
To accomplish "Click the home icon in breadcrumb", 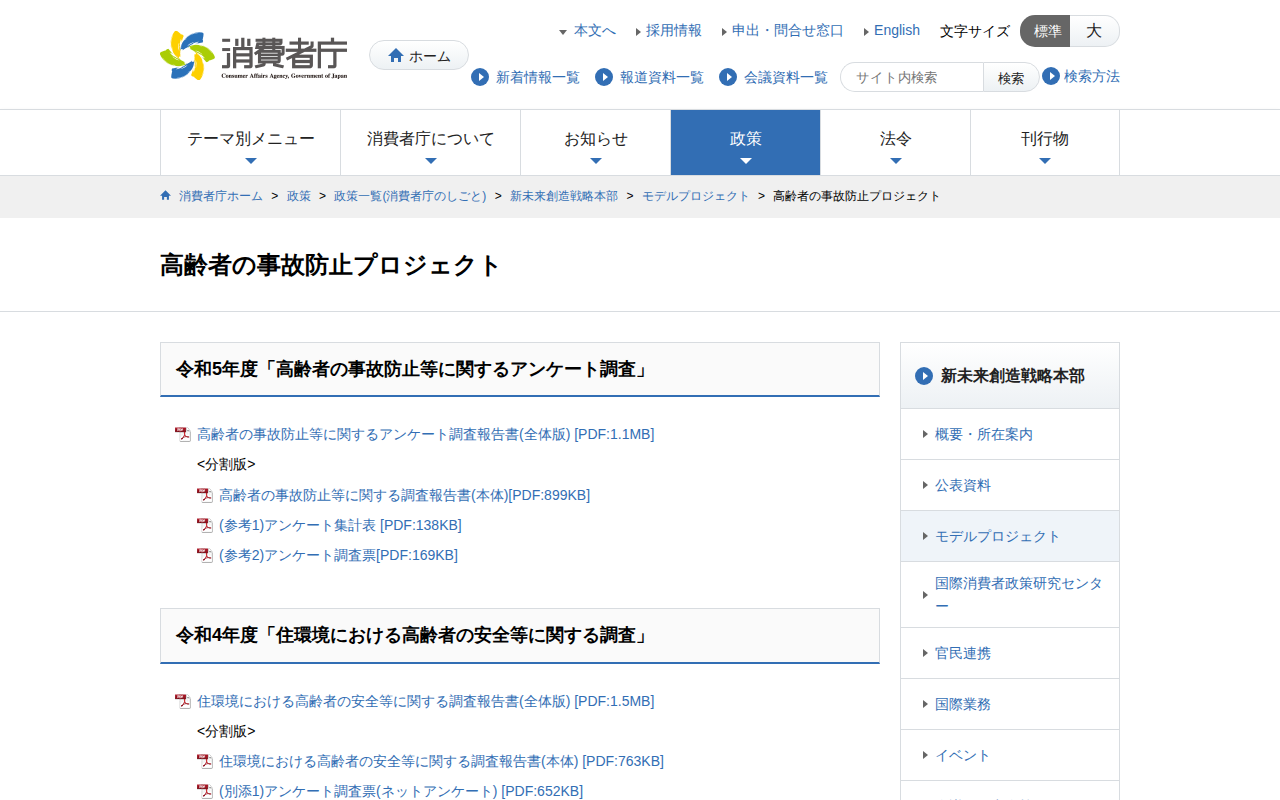I will 166,196.
